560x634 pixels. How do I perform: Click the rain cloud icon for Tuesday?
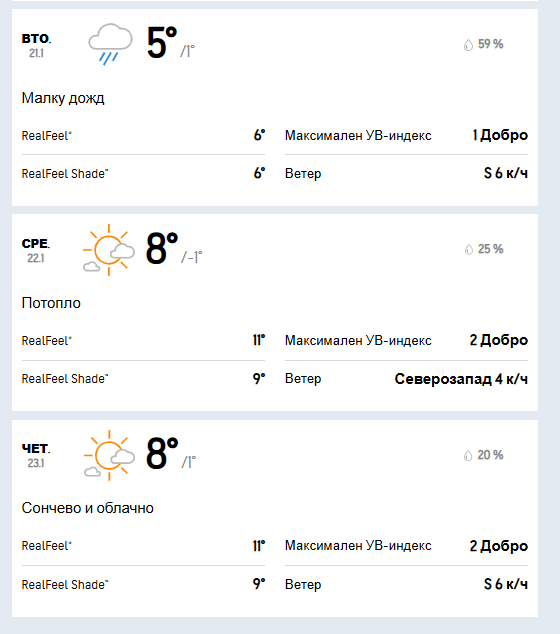point(110,44)
